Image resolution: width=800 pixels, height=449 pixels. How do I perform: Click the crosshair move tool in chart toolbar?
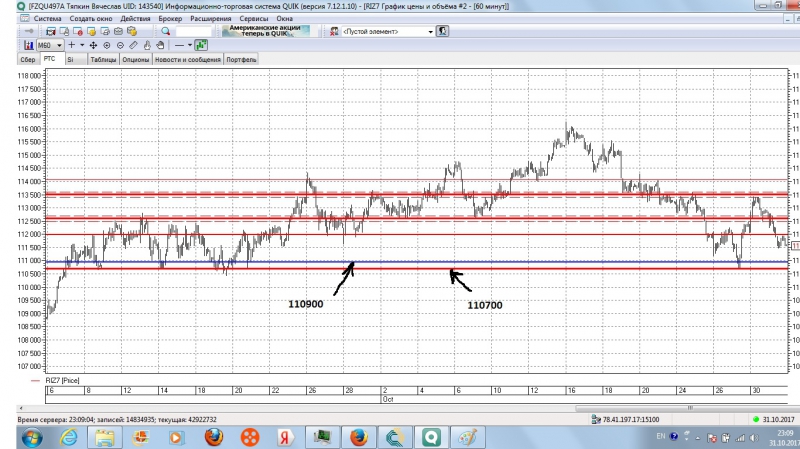click(x=93, y=45)
